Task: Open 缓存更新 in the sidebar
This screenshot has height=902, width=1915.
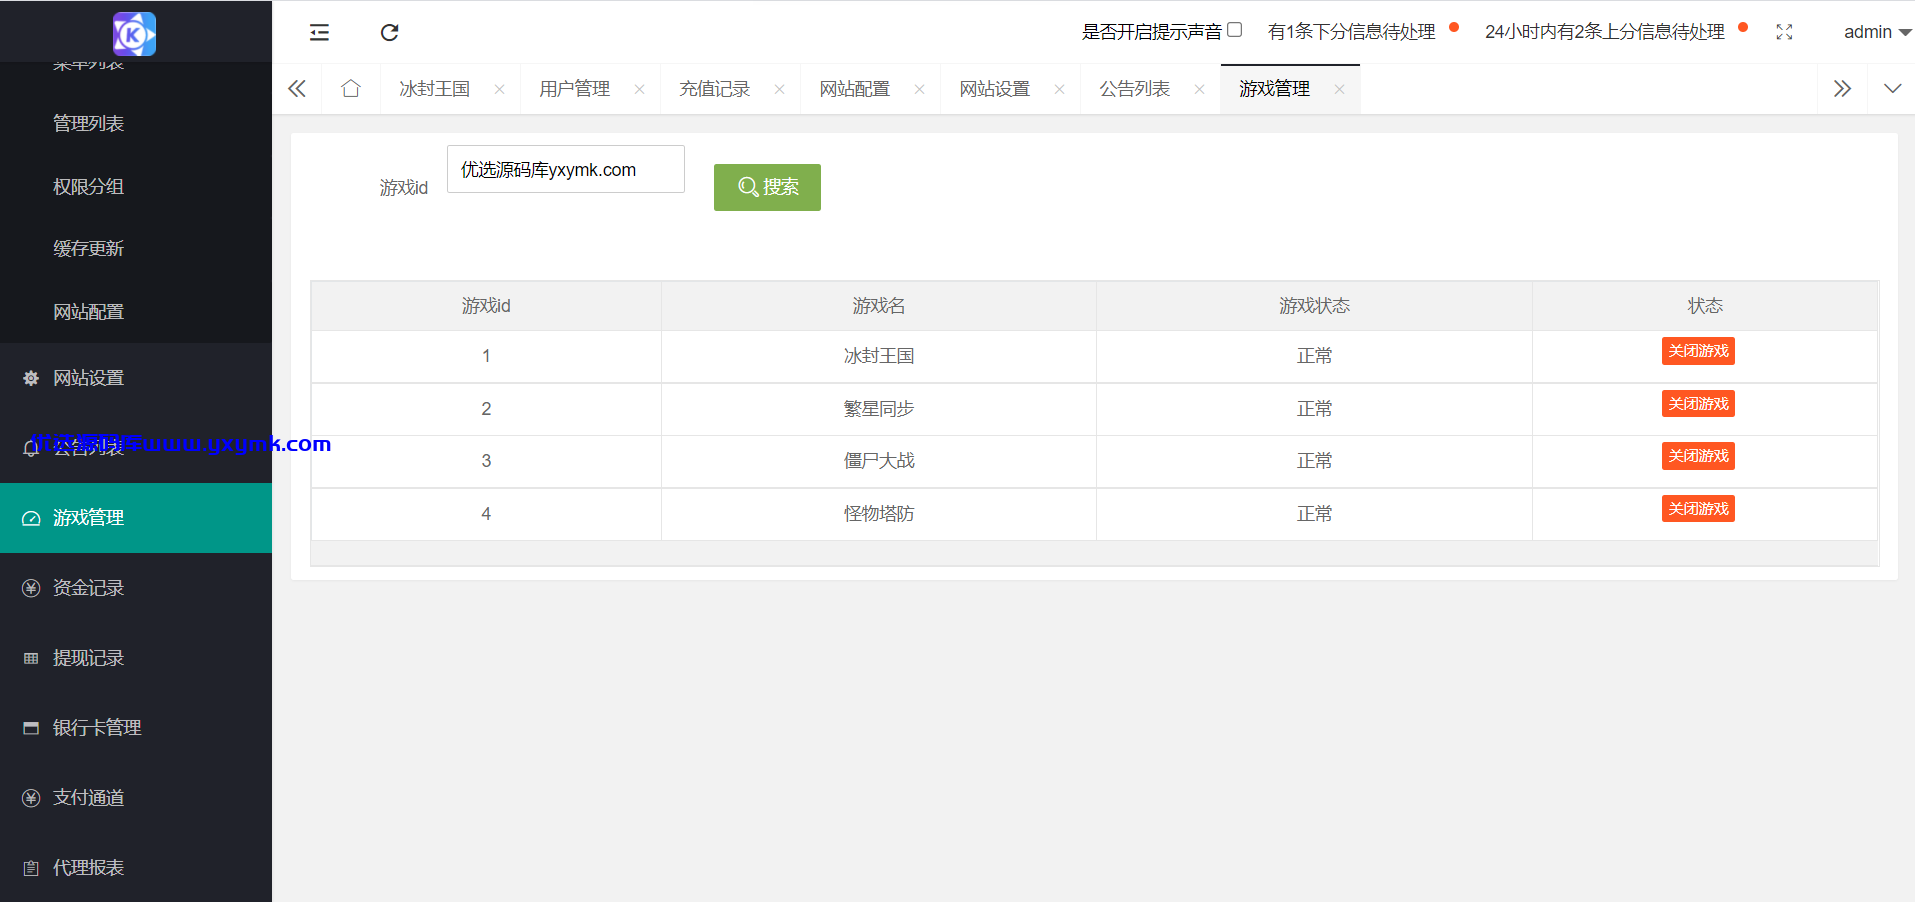Action: click(136, 248)
